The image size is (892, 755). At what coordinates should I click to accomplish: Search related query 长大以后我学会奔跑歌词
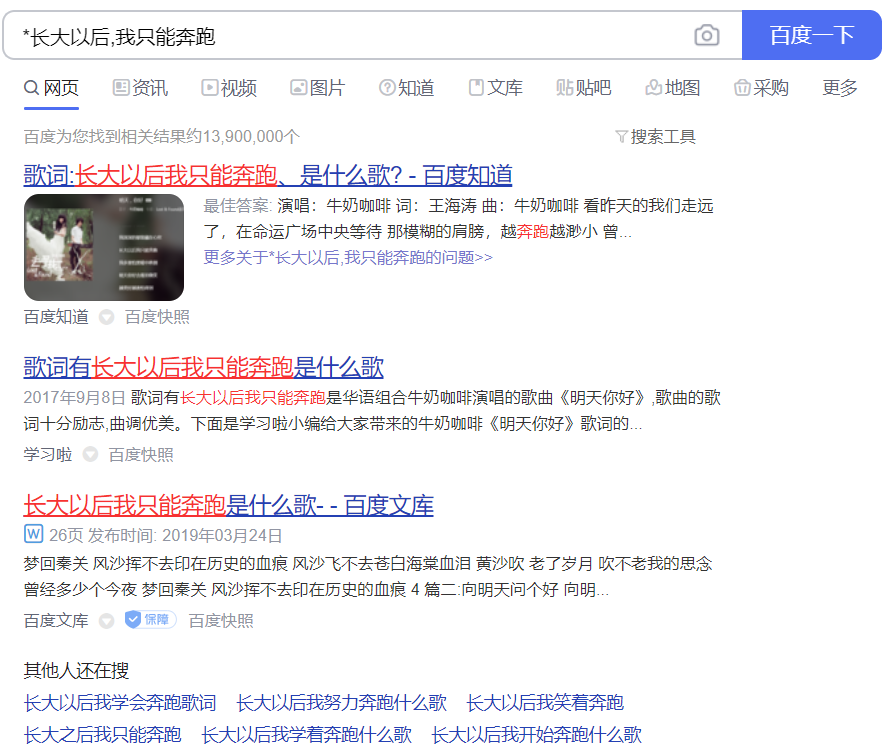(x=120, y=703)
